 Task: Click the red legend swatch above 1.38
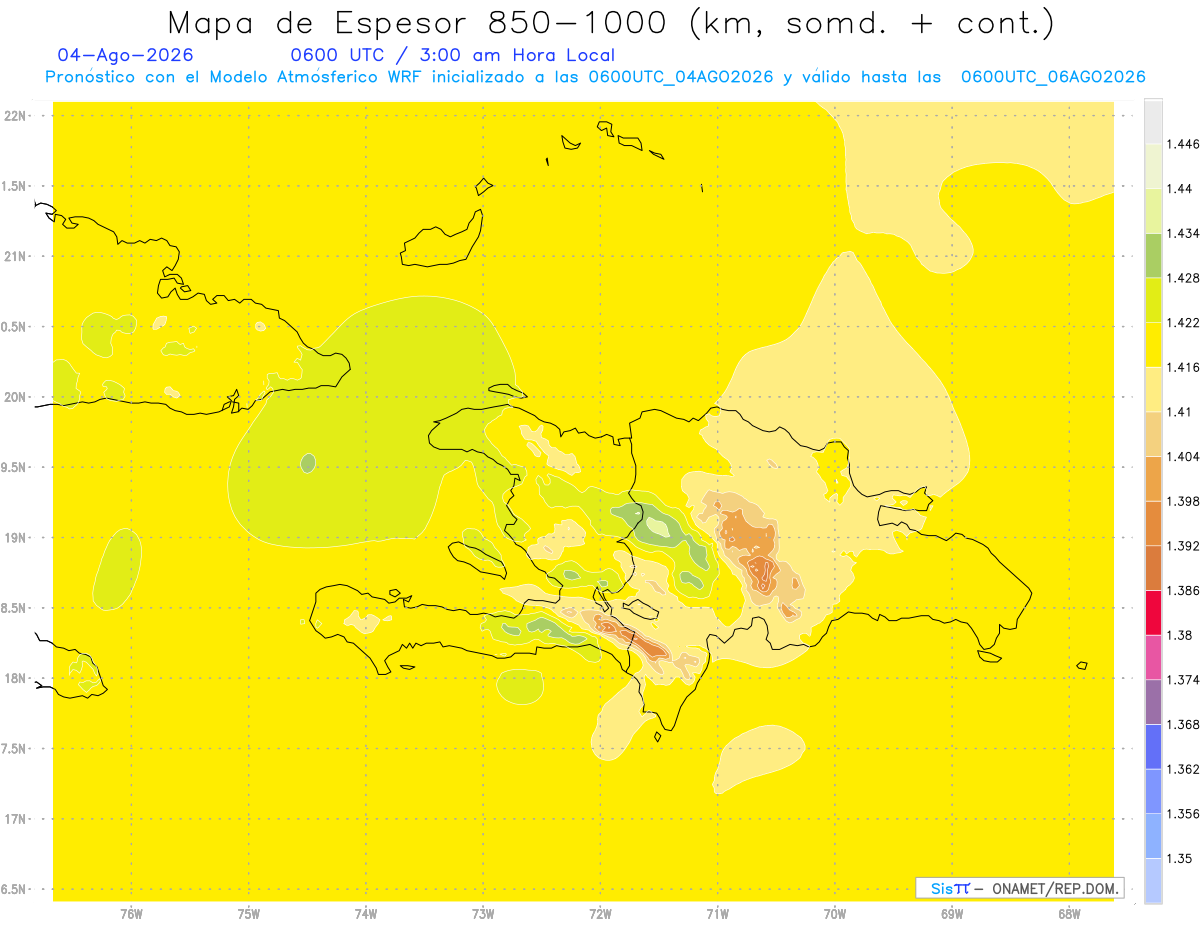coord(1153,613)
